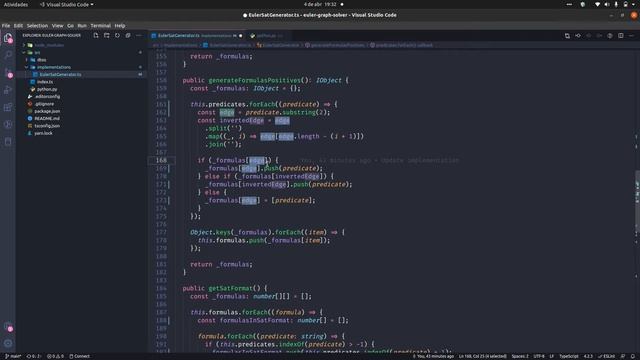Collapse the src folder

click(24, 53)
